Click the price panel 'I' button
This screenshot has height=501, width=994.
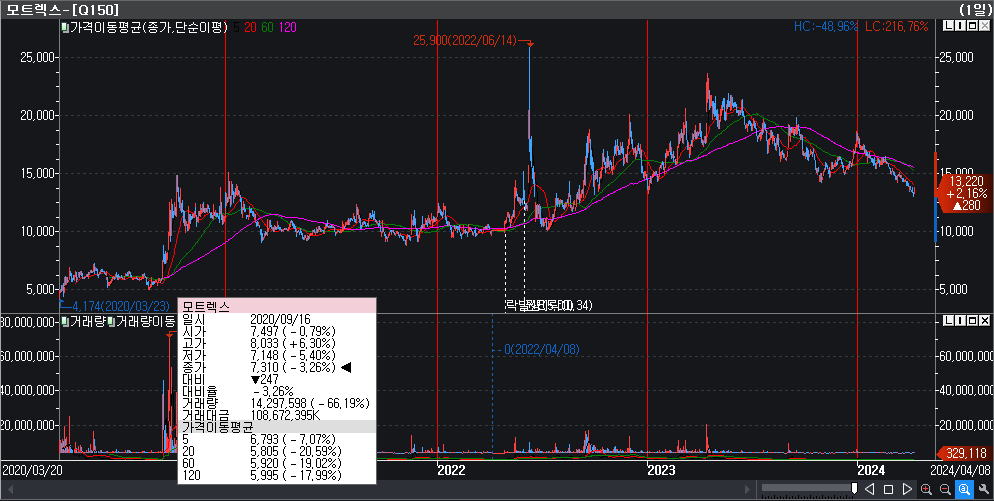[960, 26]
